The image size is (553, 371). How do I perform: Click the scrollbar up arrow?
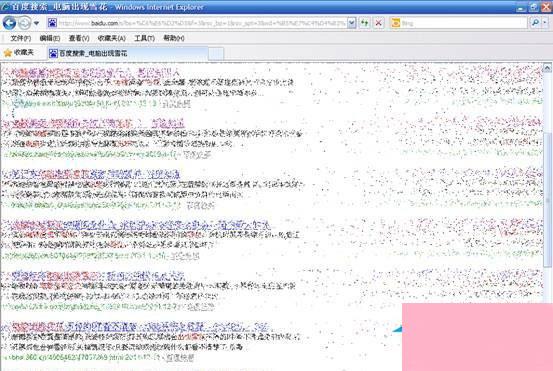click(x=547, y=68)
